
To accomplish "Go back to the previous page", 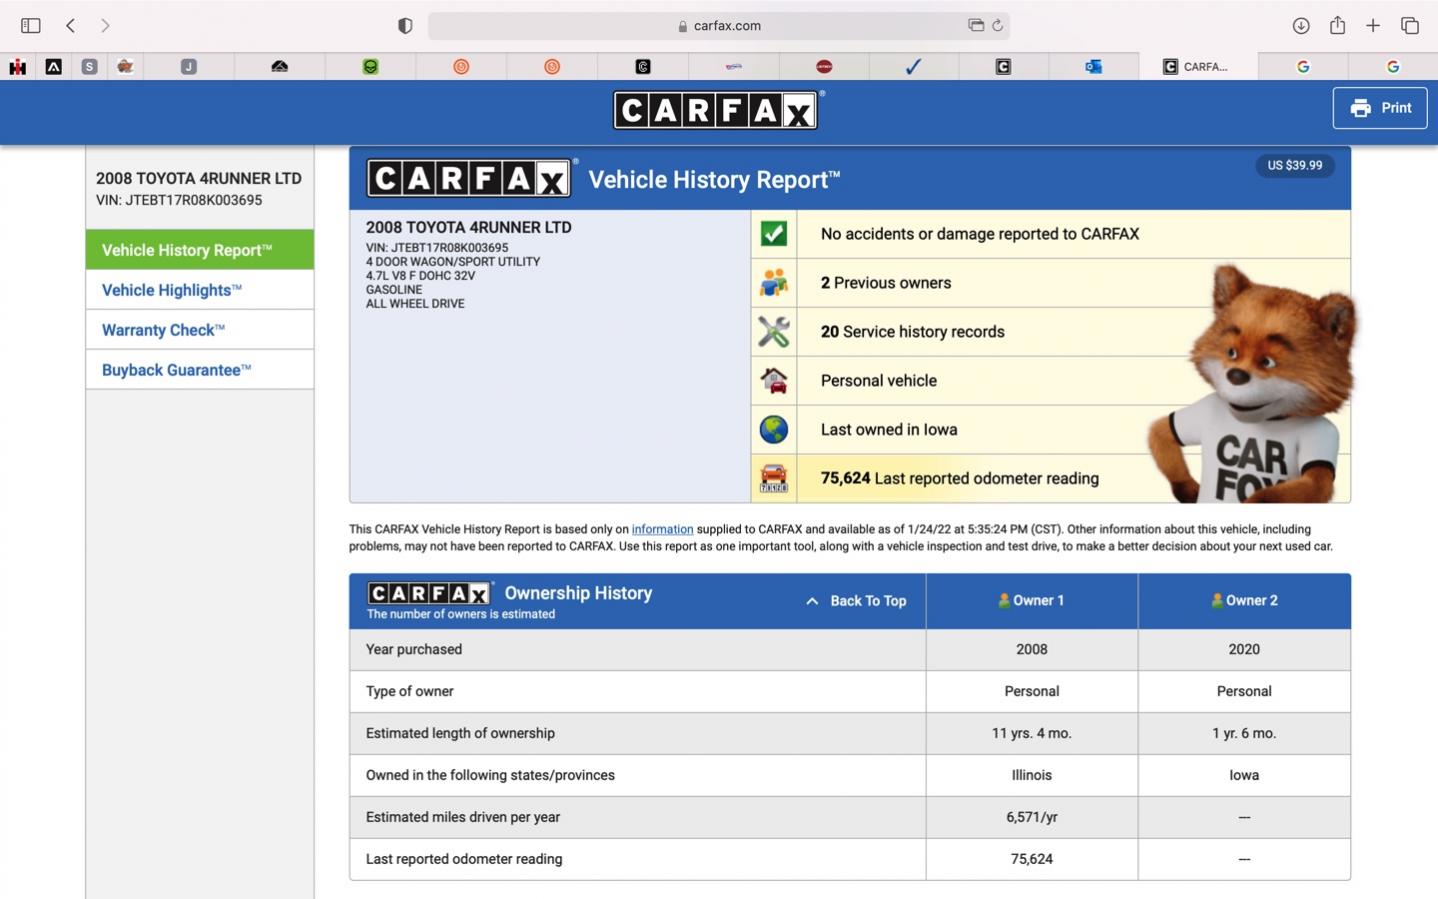I will pos(70,25).
